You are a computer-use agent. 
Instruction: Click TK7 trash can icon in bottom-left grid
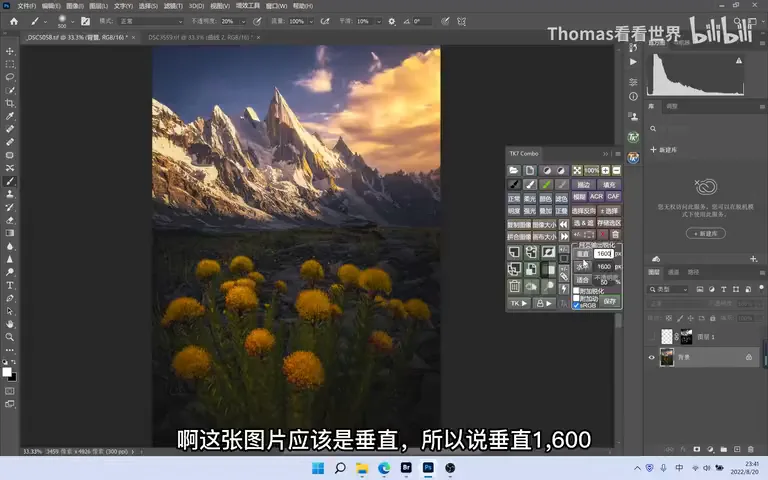tap(514, 286)
